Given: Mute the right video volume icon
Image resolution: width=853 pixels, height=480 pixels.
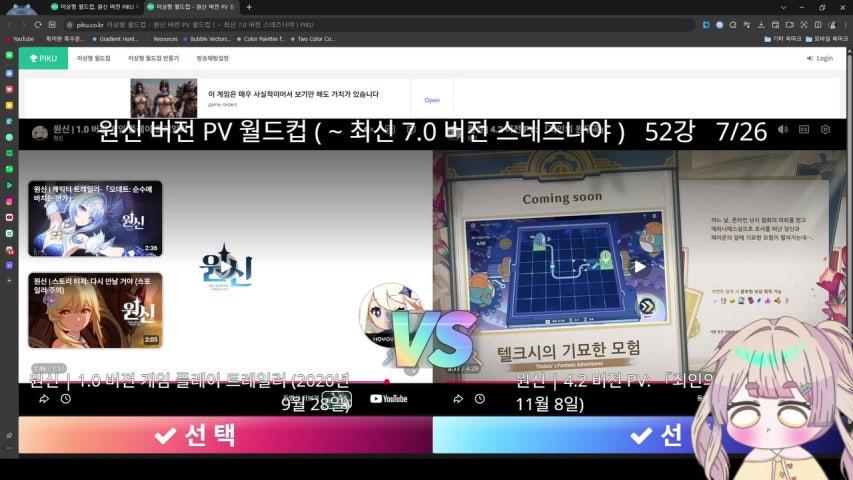Looking at the screenshot, I should pos(783,130).
